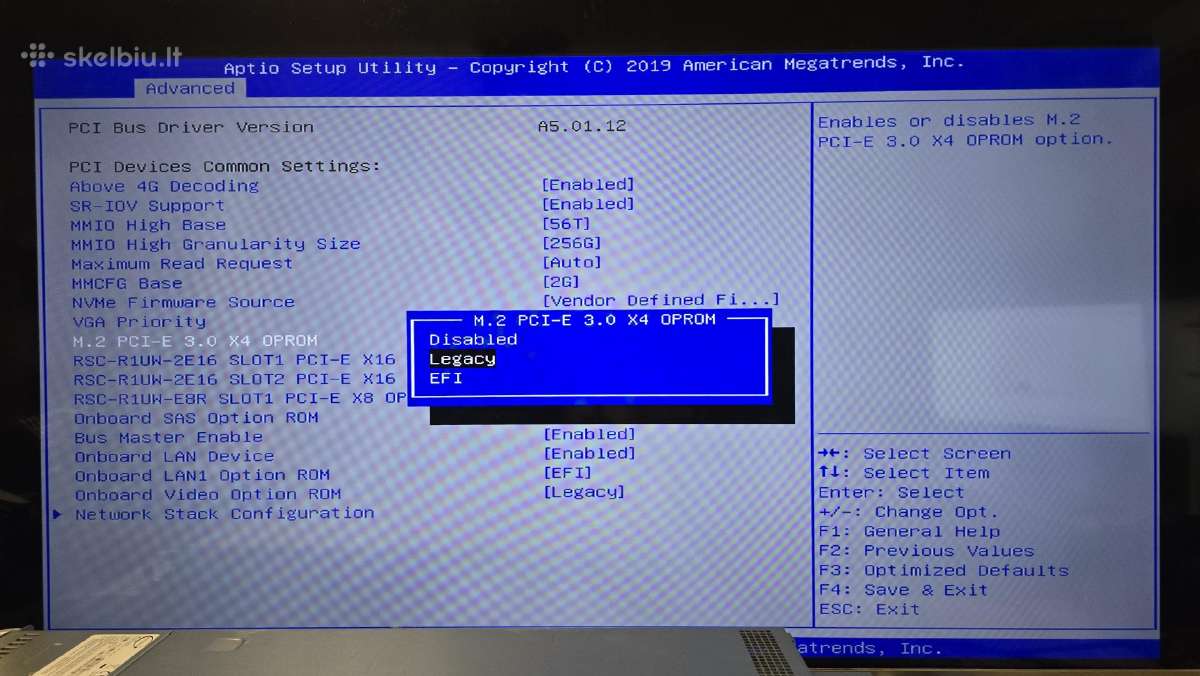
Task: Change Above 4G Decoding value Enabled
Action: [x=588, y=185]
